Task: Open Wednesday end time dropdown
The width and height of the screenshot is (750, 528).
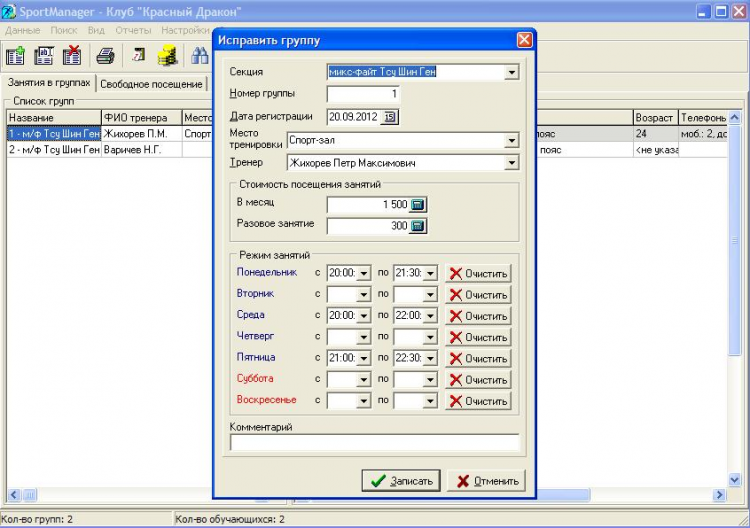Action: tap(430, 316)
